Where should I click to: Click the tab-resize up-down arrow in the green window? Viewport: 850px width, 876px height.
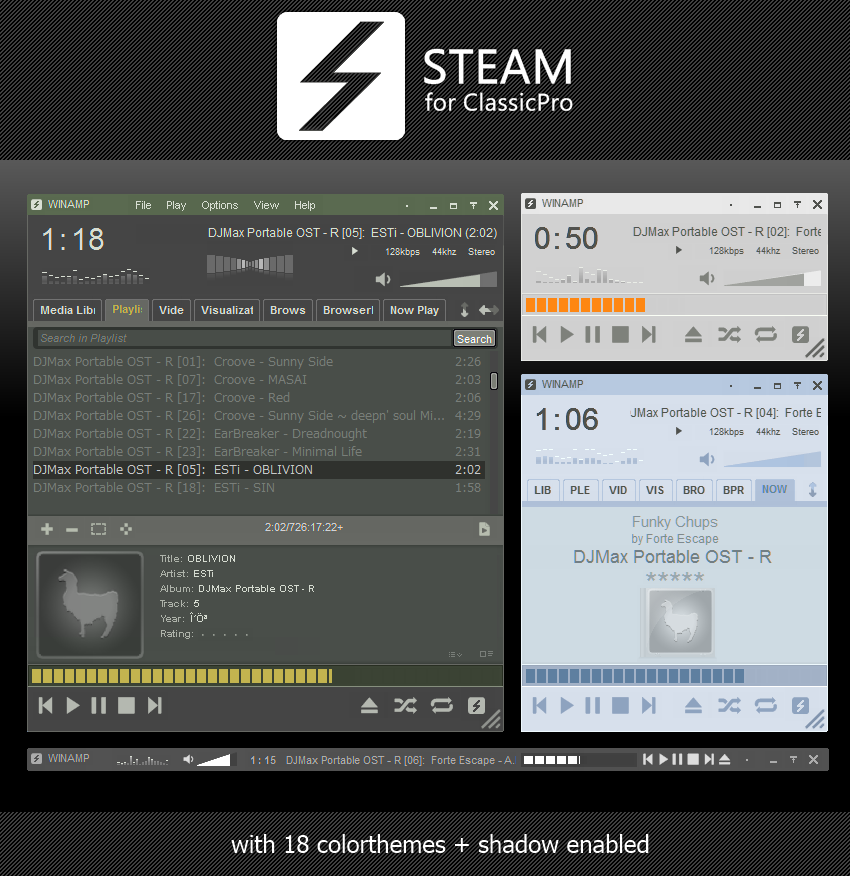point(464,310)
